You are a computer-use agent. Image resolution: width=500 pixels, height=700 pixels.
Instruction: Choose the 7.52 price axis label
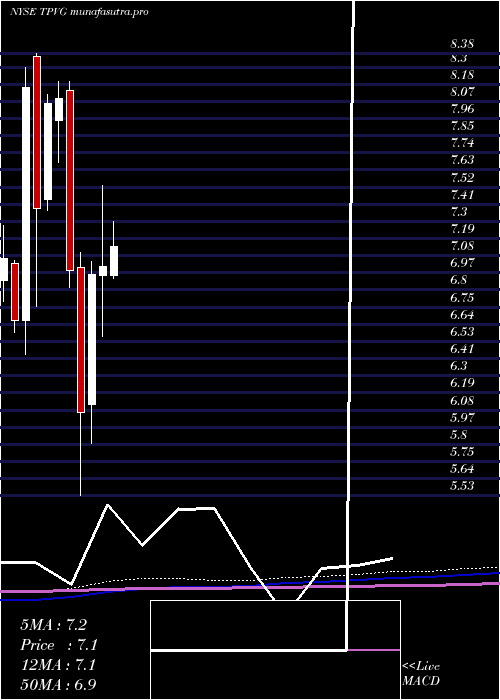point(462,178)
